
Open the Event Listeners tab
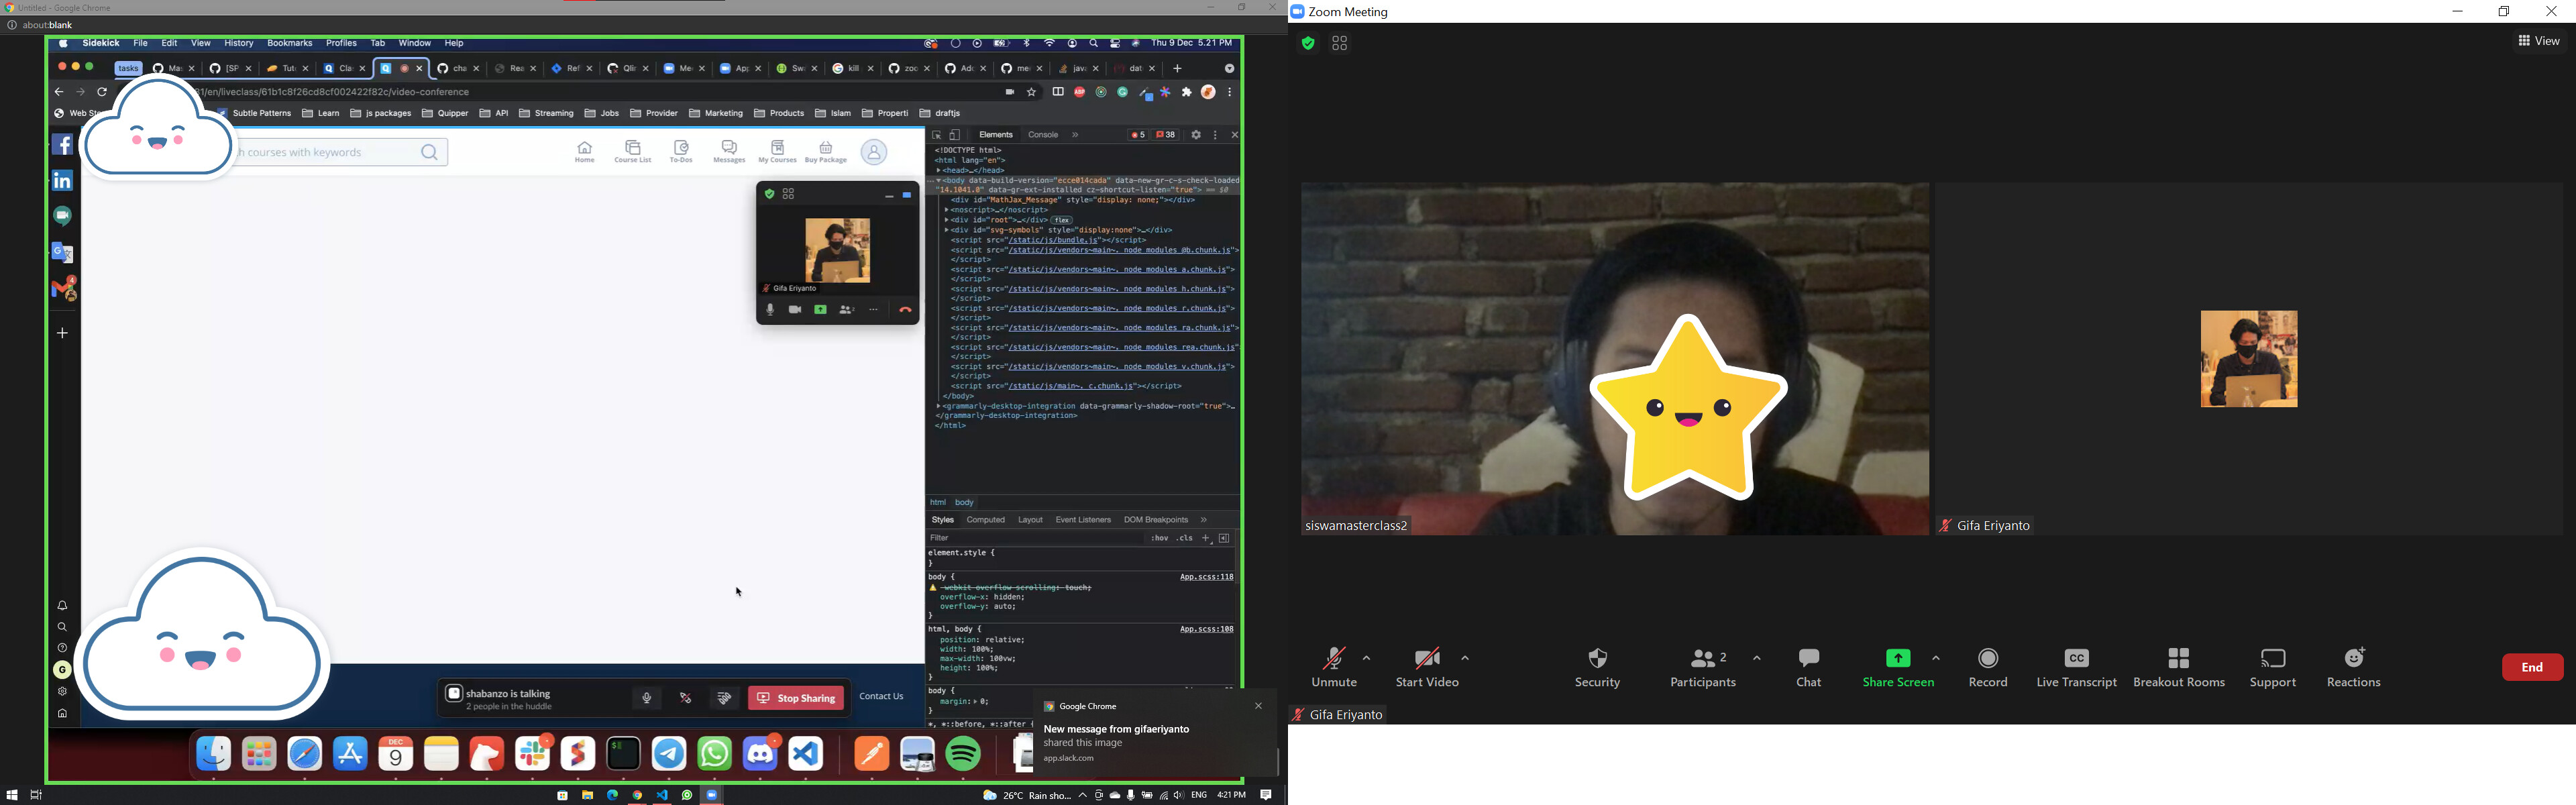pyautogui.click(x=1083, y=520)
